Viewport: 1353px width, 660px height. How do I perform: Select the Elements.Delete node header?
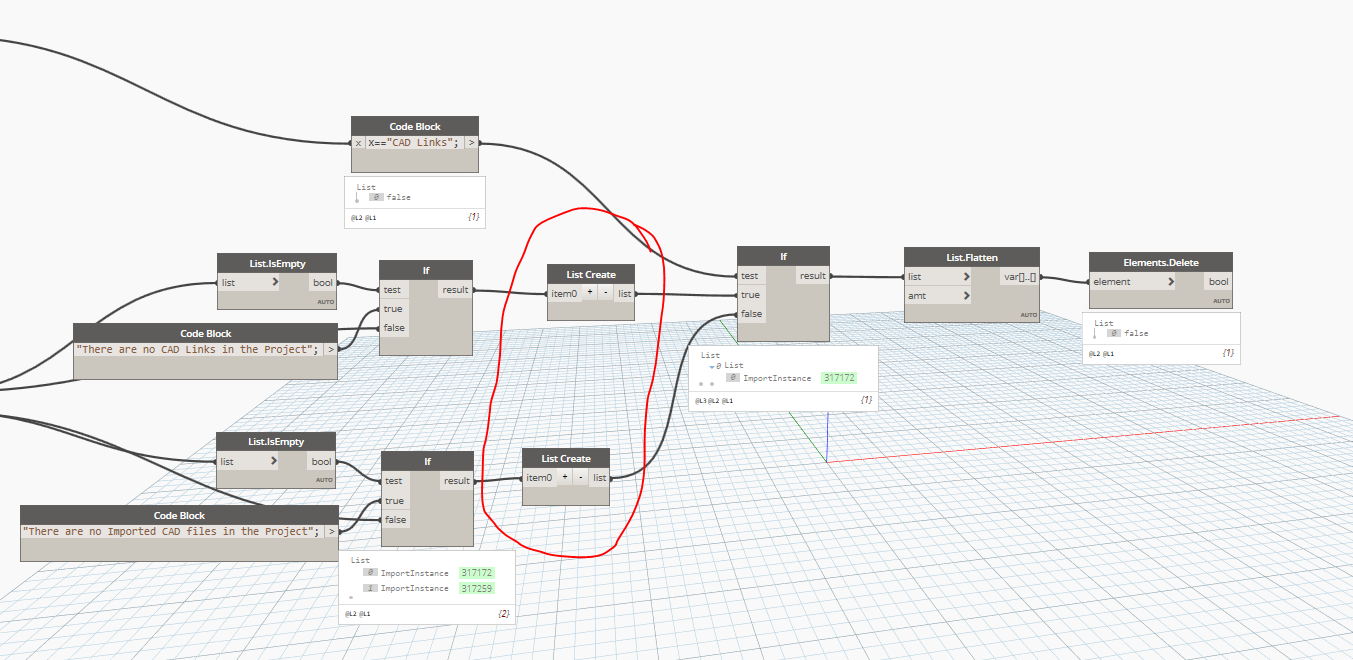pyautogui.click(x=1160, y=263)
